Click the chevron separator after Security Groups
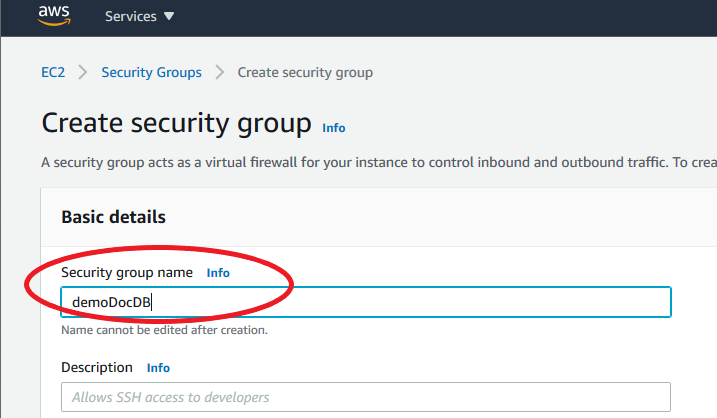717x418 pixels. click(219, 72)
